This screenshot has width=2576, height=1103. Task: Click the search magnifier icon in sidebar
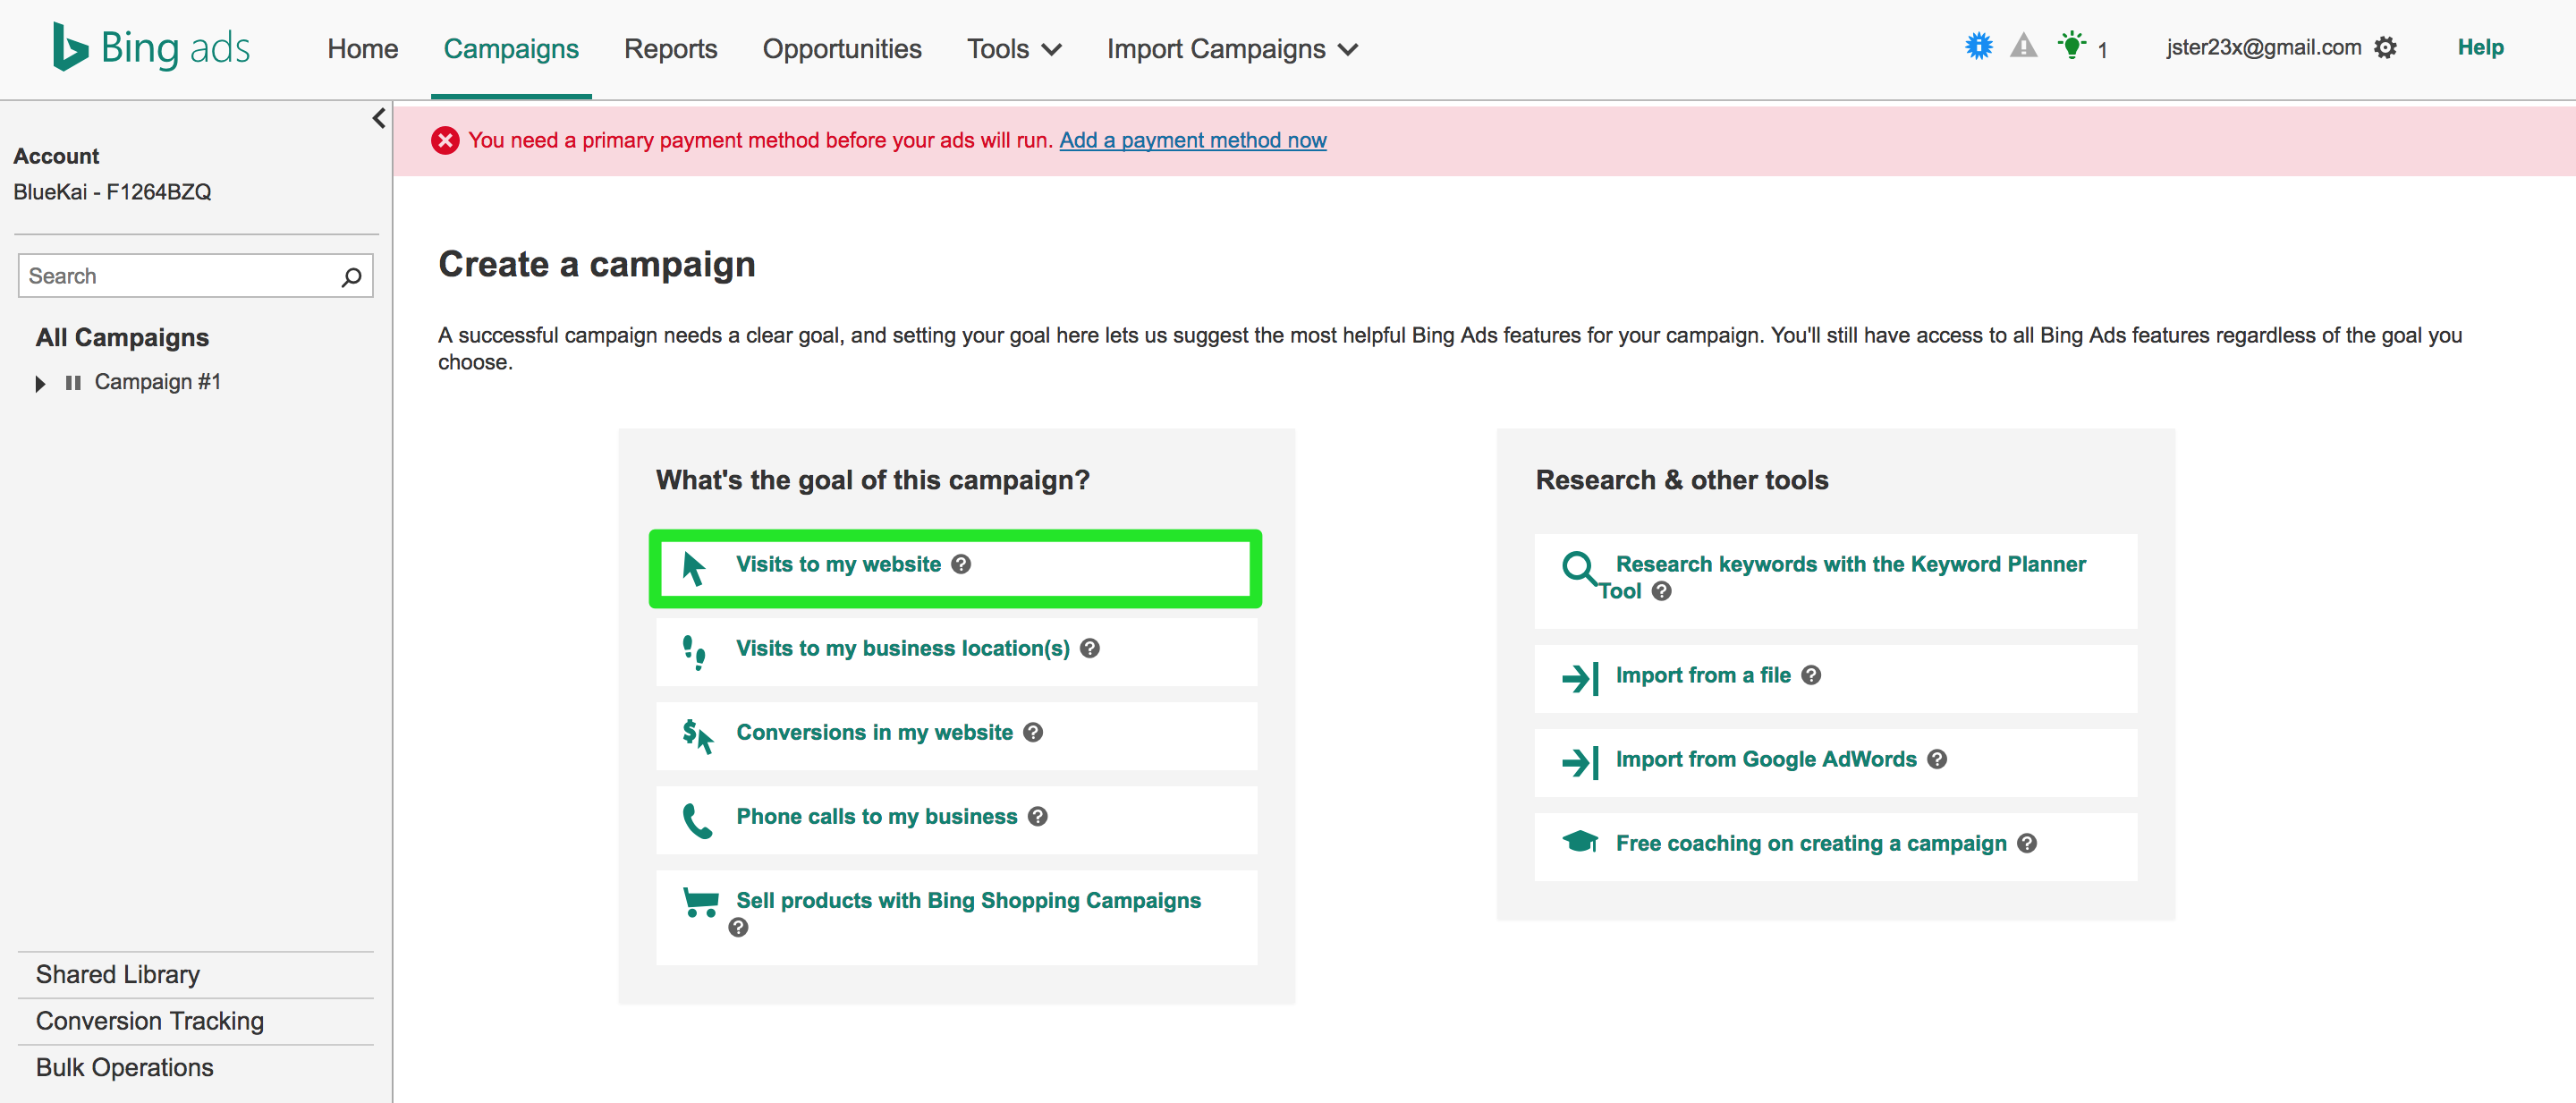pyautogui.click(x=351, y=277)
